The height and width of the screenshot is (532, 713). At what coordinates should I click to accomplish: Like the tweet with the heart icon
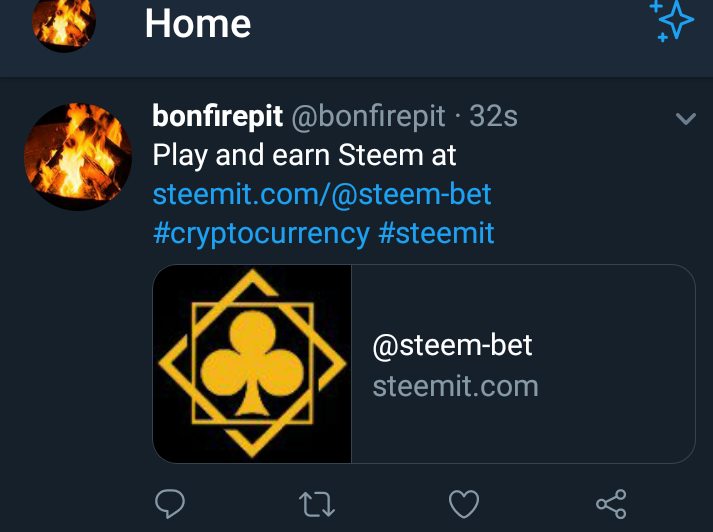tap(463, 504)
